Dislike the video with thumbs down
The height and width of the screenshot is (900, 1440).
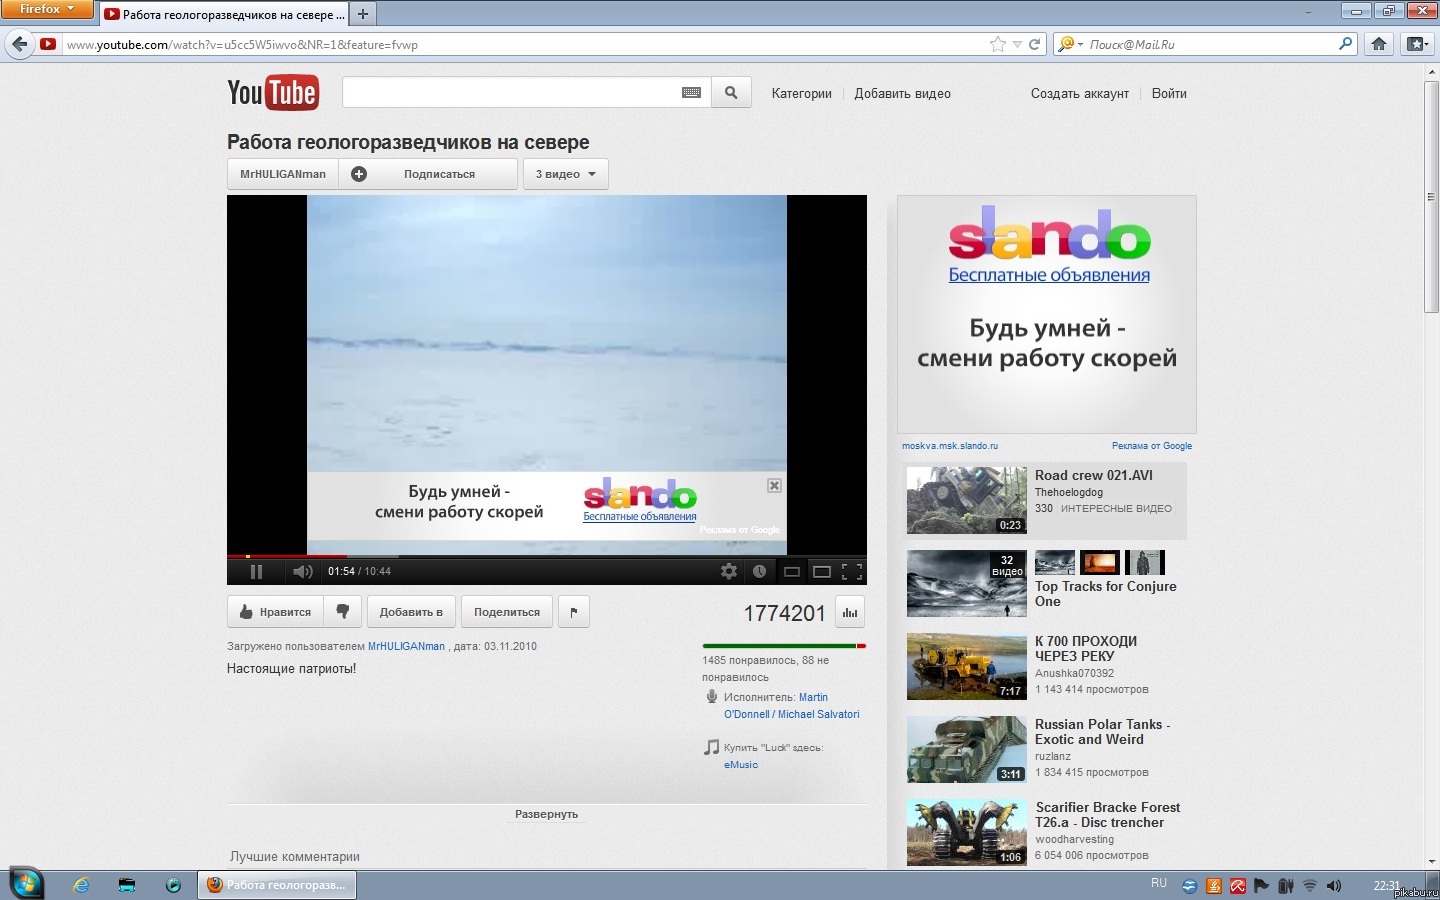point(343,611)
